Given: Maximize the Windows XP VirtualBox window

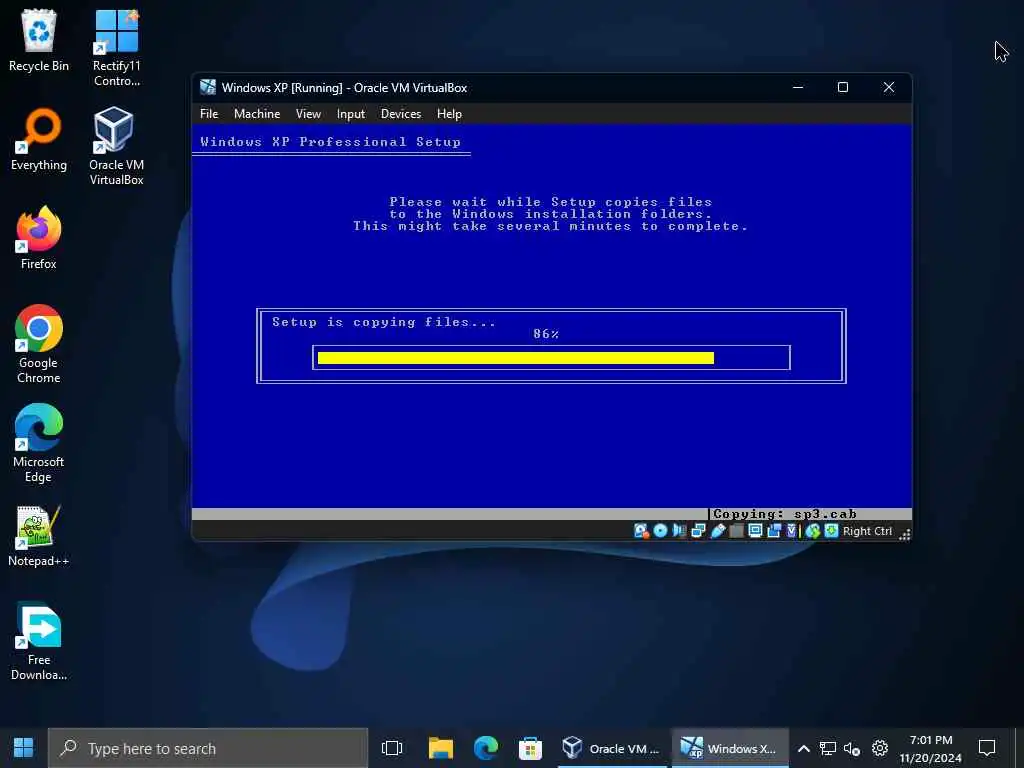Looking at the screenshot, I should click(x=843, y=87).
